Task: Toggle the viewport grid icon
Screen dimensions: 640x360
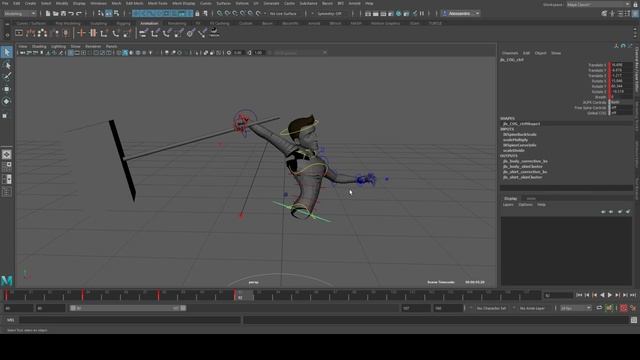Action: [x=71, y=53]
